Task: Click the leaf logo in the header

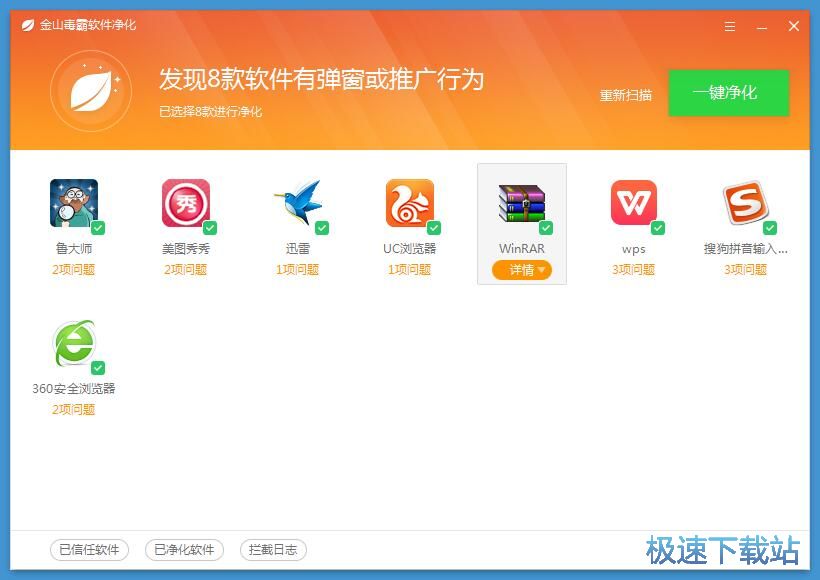Action: [x=90, y=91]
